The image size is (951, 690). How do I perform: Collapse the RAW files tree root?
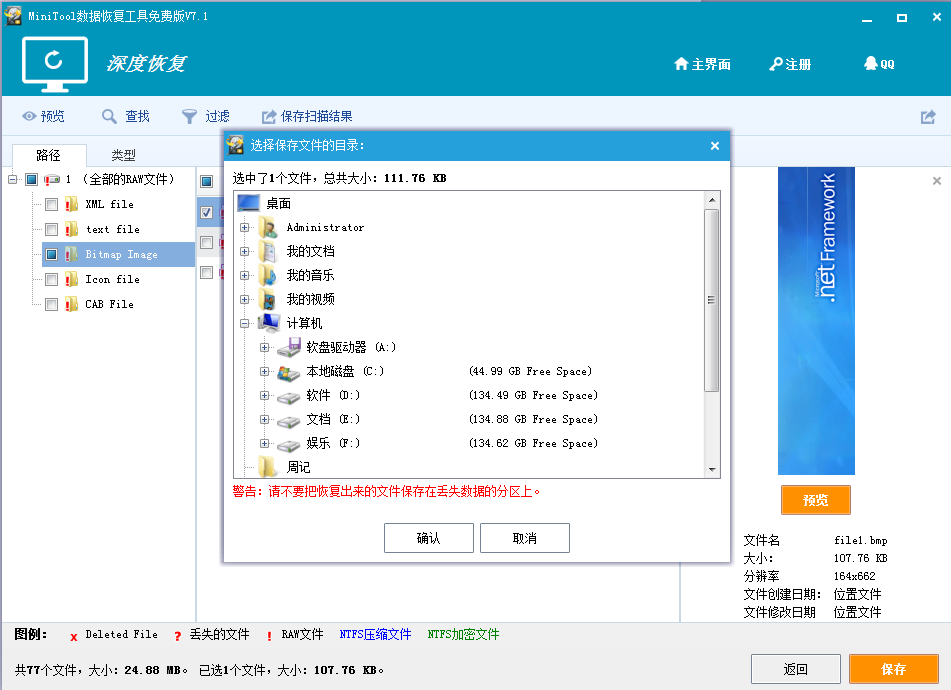(x=12, y=179)
